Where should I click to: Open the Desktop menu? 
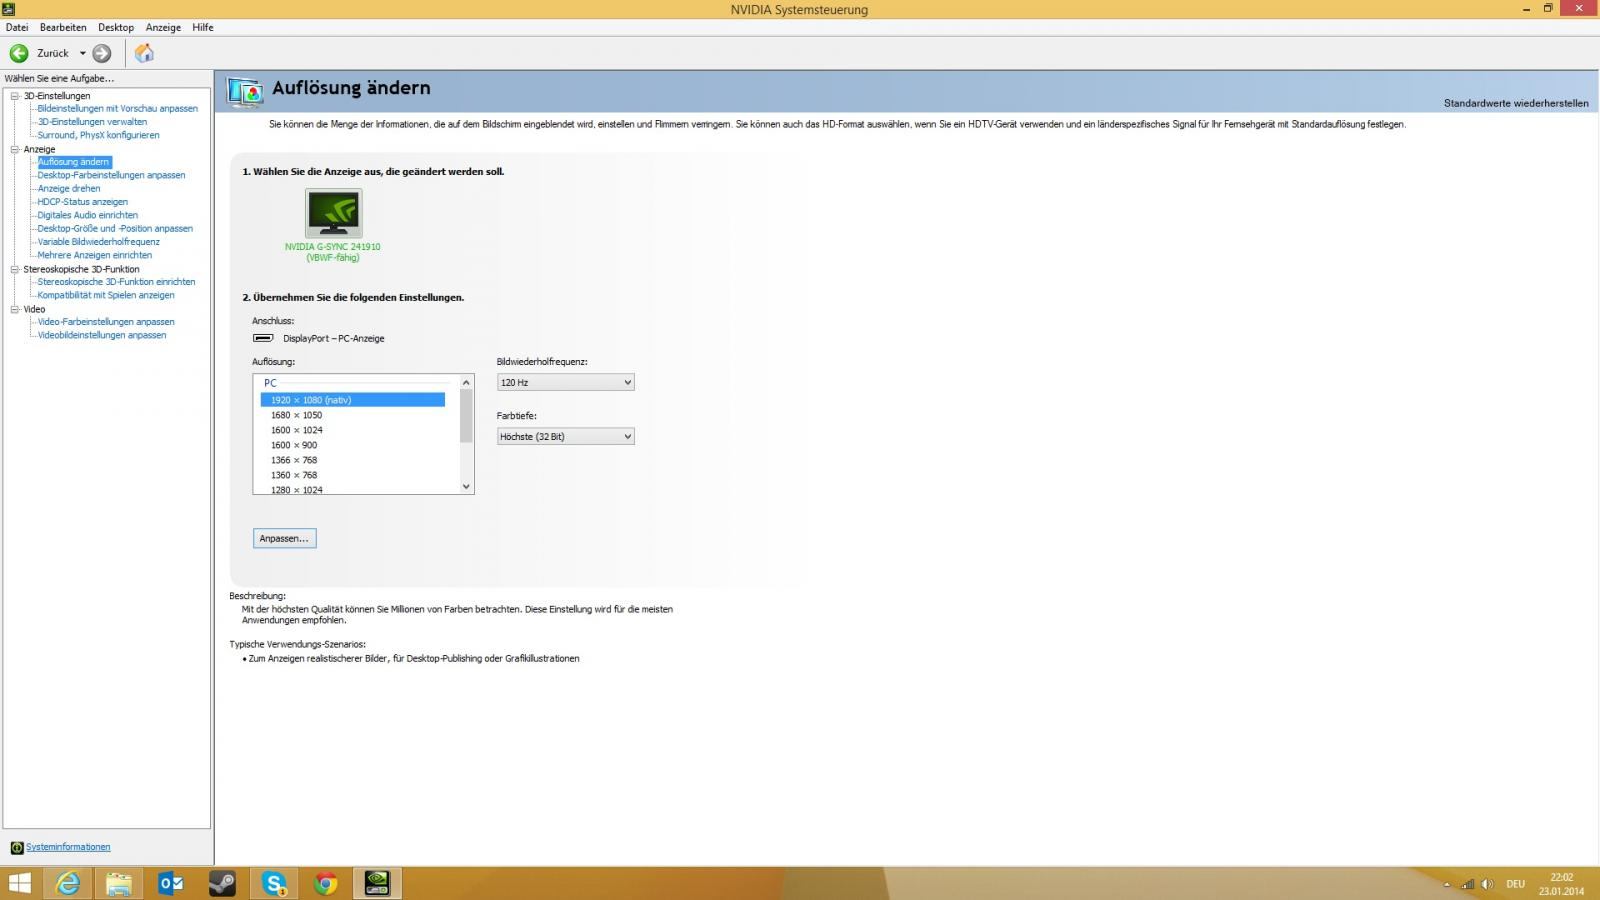coord(116,27)
